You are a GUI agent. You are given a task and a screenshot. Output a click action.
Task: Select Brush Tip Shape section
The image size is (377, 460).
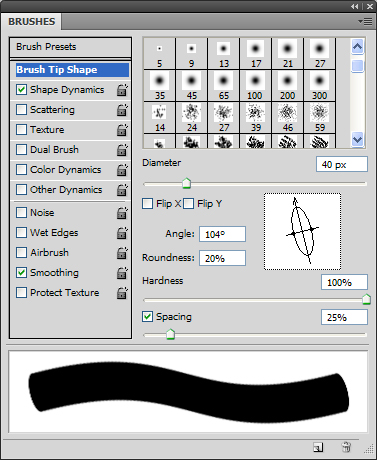(72, 70)
